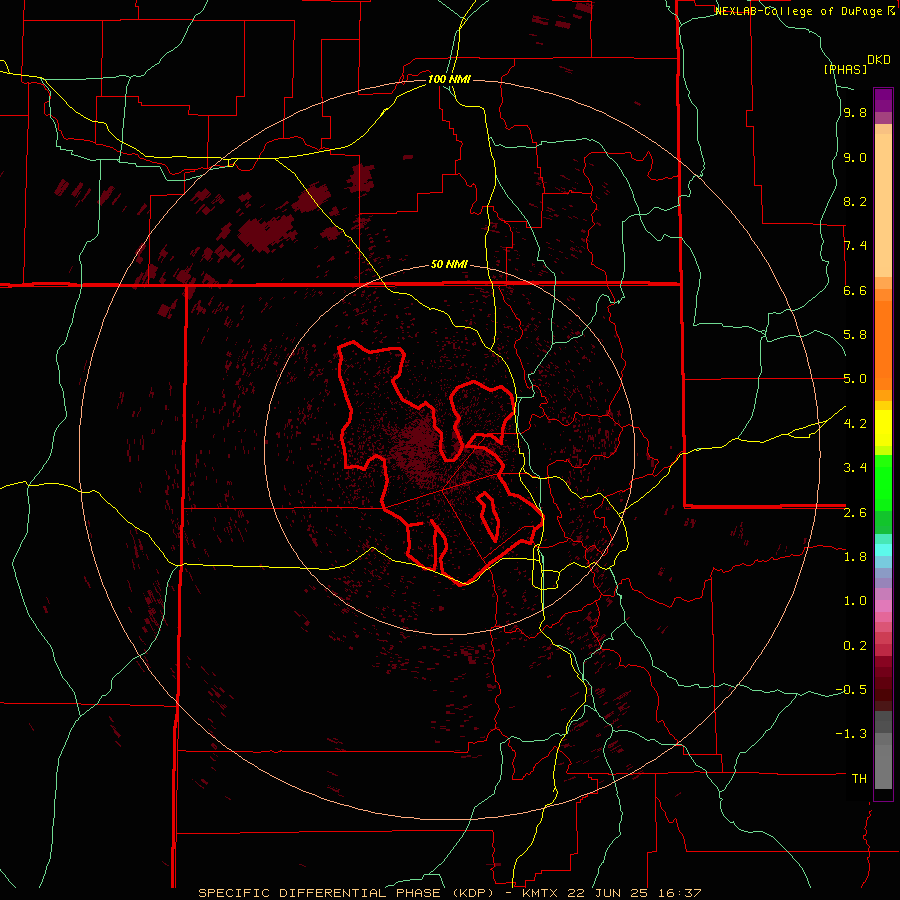Click the [PHAS] units label

[x=845, y=69]
